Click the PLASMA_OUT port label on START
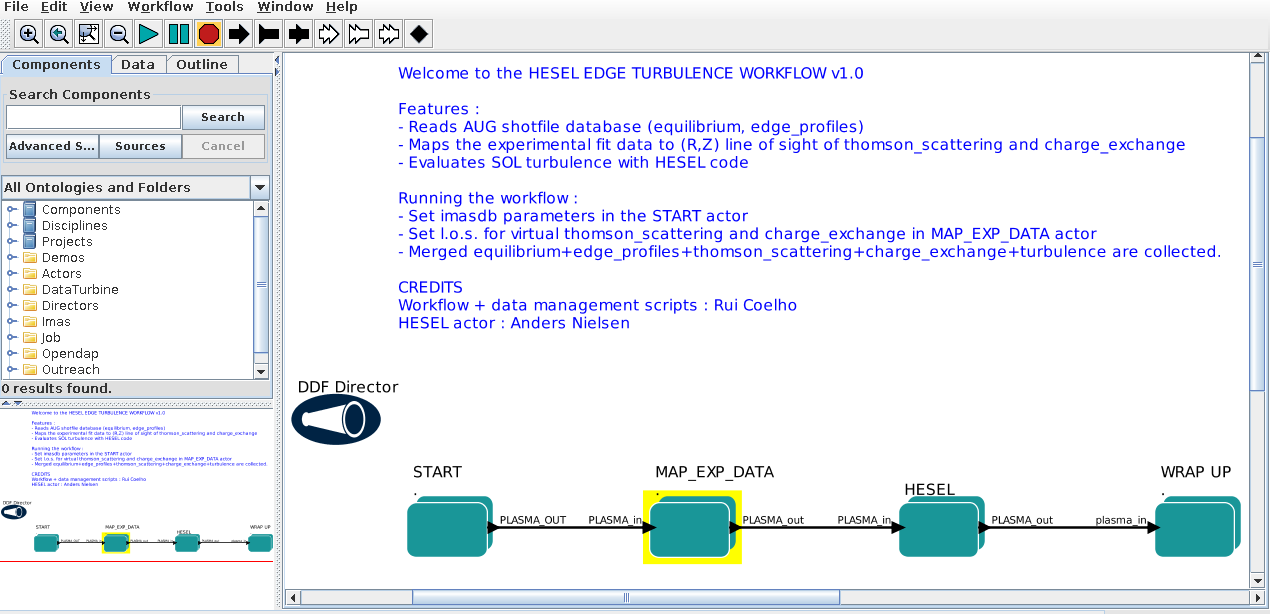This screenshot has height=614, width=1270. click(533, 520)
